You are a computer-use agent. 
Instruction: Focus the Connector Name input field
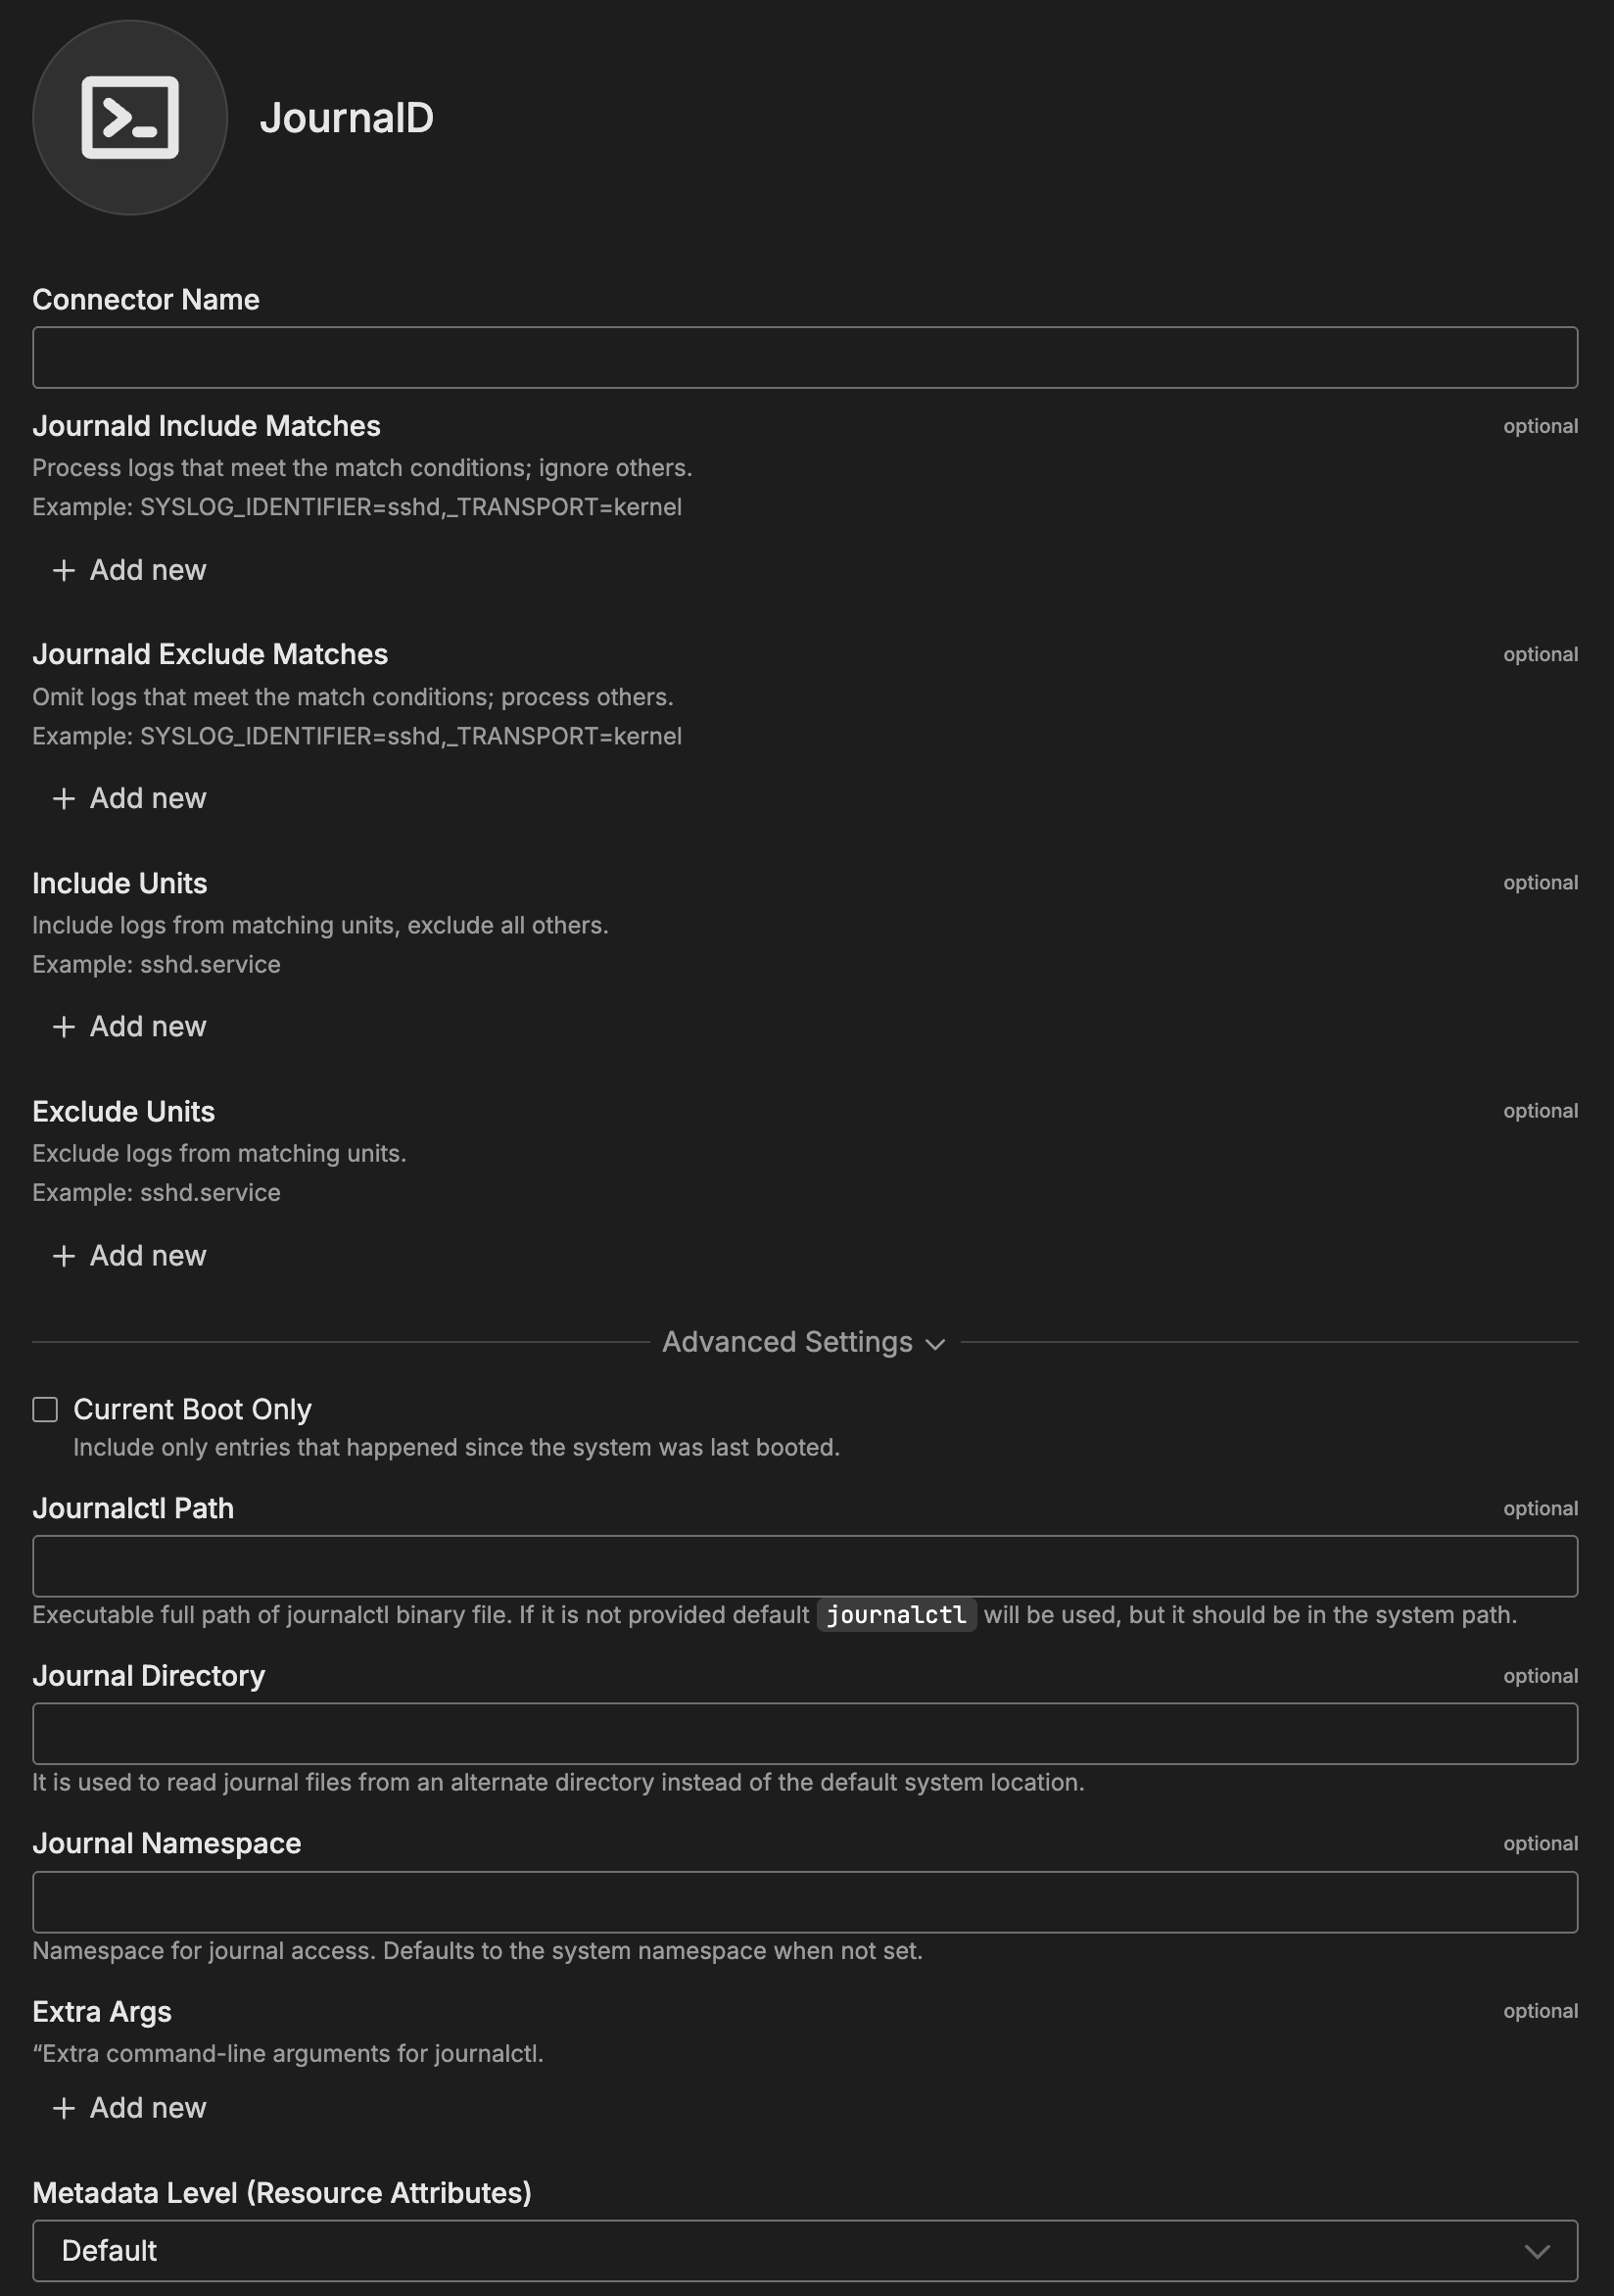tap(804, 357)
